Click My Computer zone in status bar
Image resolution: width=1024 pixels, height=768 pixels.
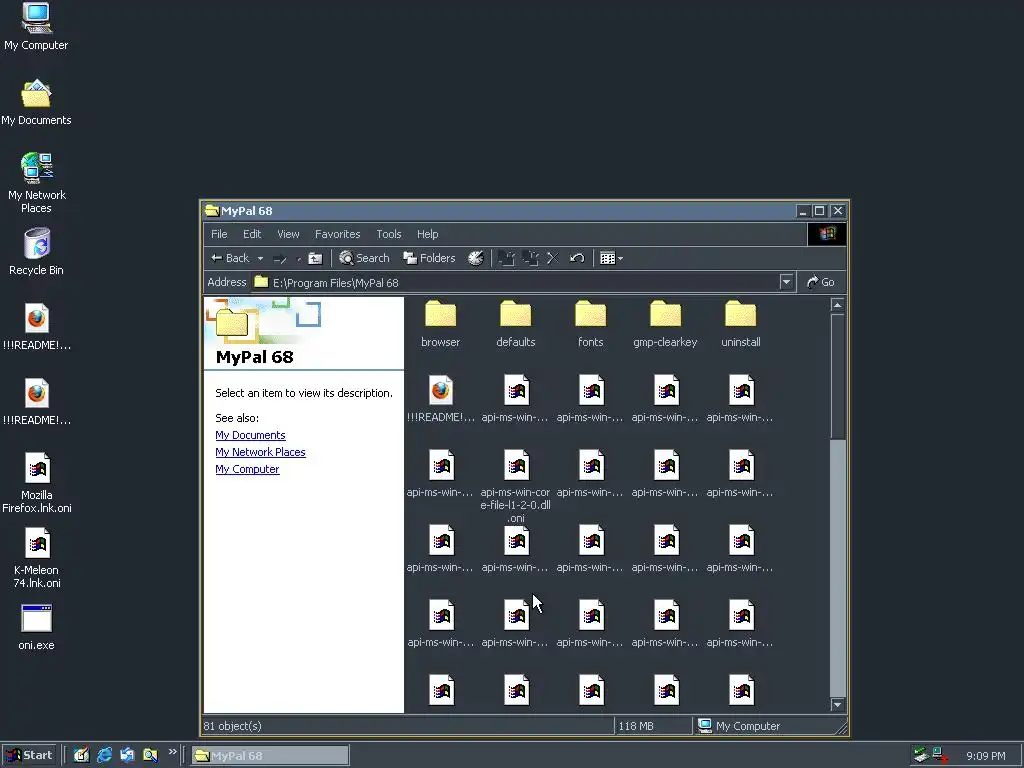point(739,726)
